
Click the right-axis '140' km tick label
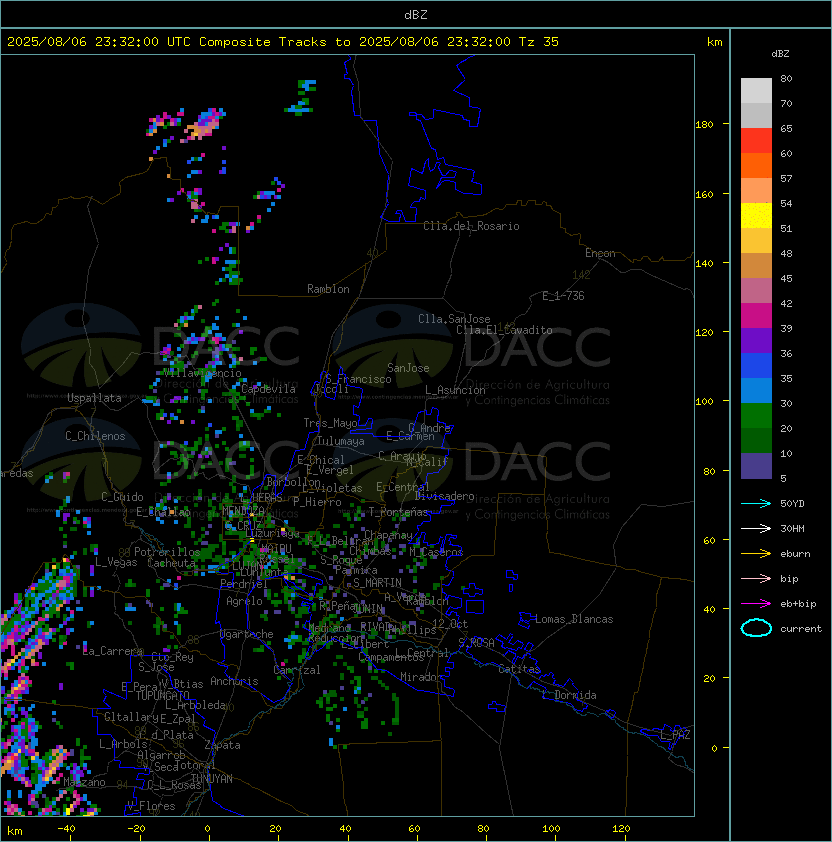pos(704,264)
